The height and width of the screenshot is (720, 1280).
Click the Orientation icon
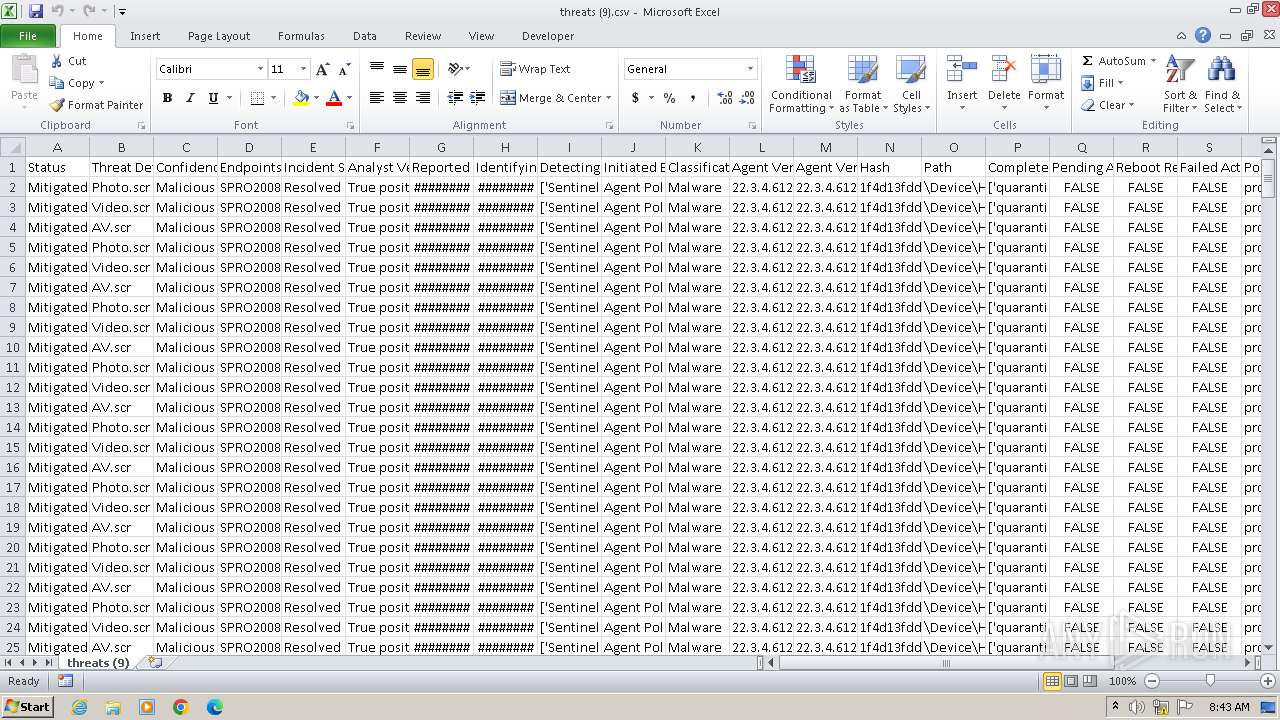pos(455,69)
